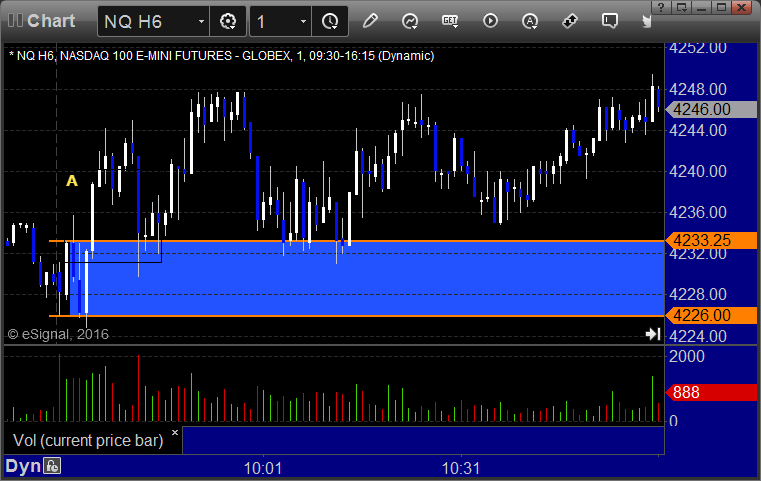Screen dimensions: 761x481
Task: Select the pencil drawing tools icon
Action: 370,21
